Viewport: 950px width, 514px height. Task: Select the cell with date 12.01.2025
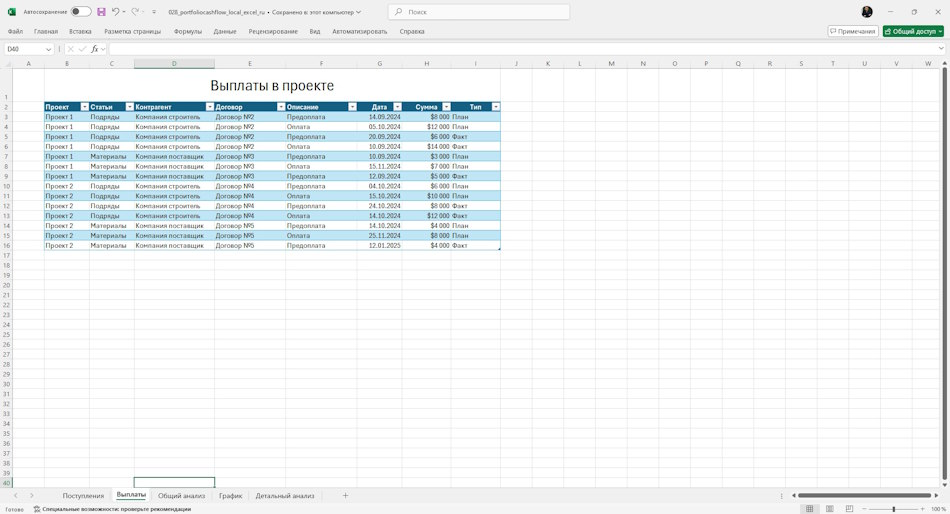(379, 245)
